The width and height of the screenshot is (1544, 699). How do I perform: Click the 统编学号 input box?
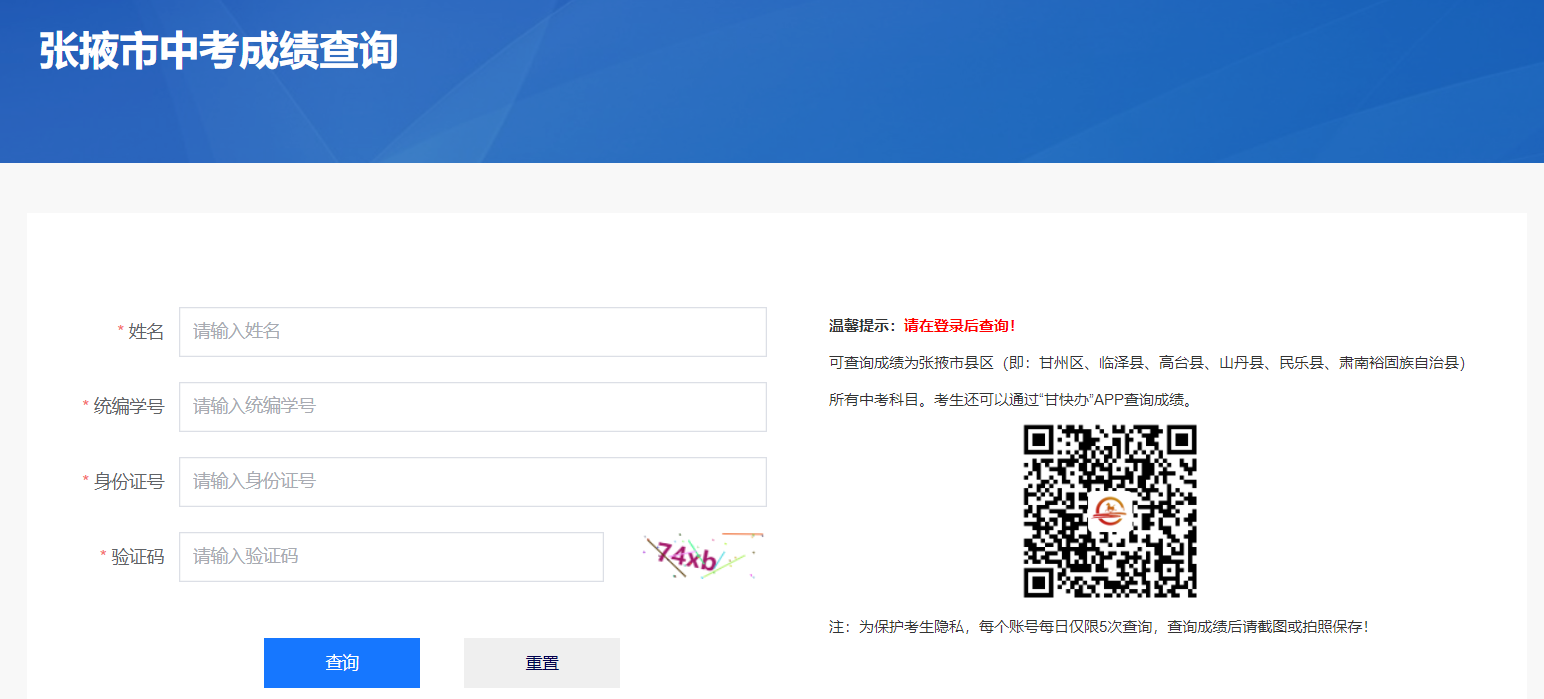(472, 407)
